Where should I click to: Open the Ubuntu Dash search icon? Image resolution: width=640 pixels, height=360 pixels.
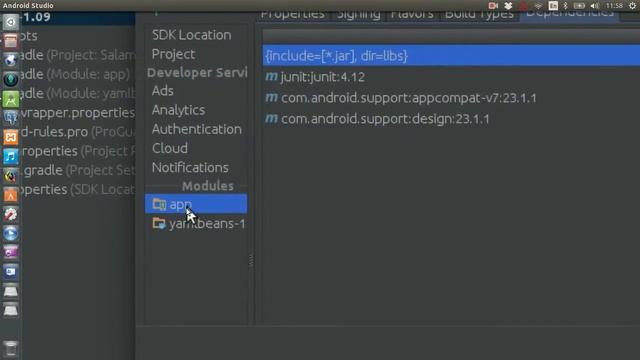click(11, 22)
